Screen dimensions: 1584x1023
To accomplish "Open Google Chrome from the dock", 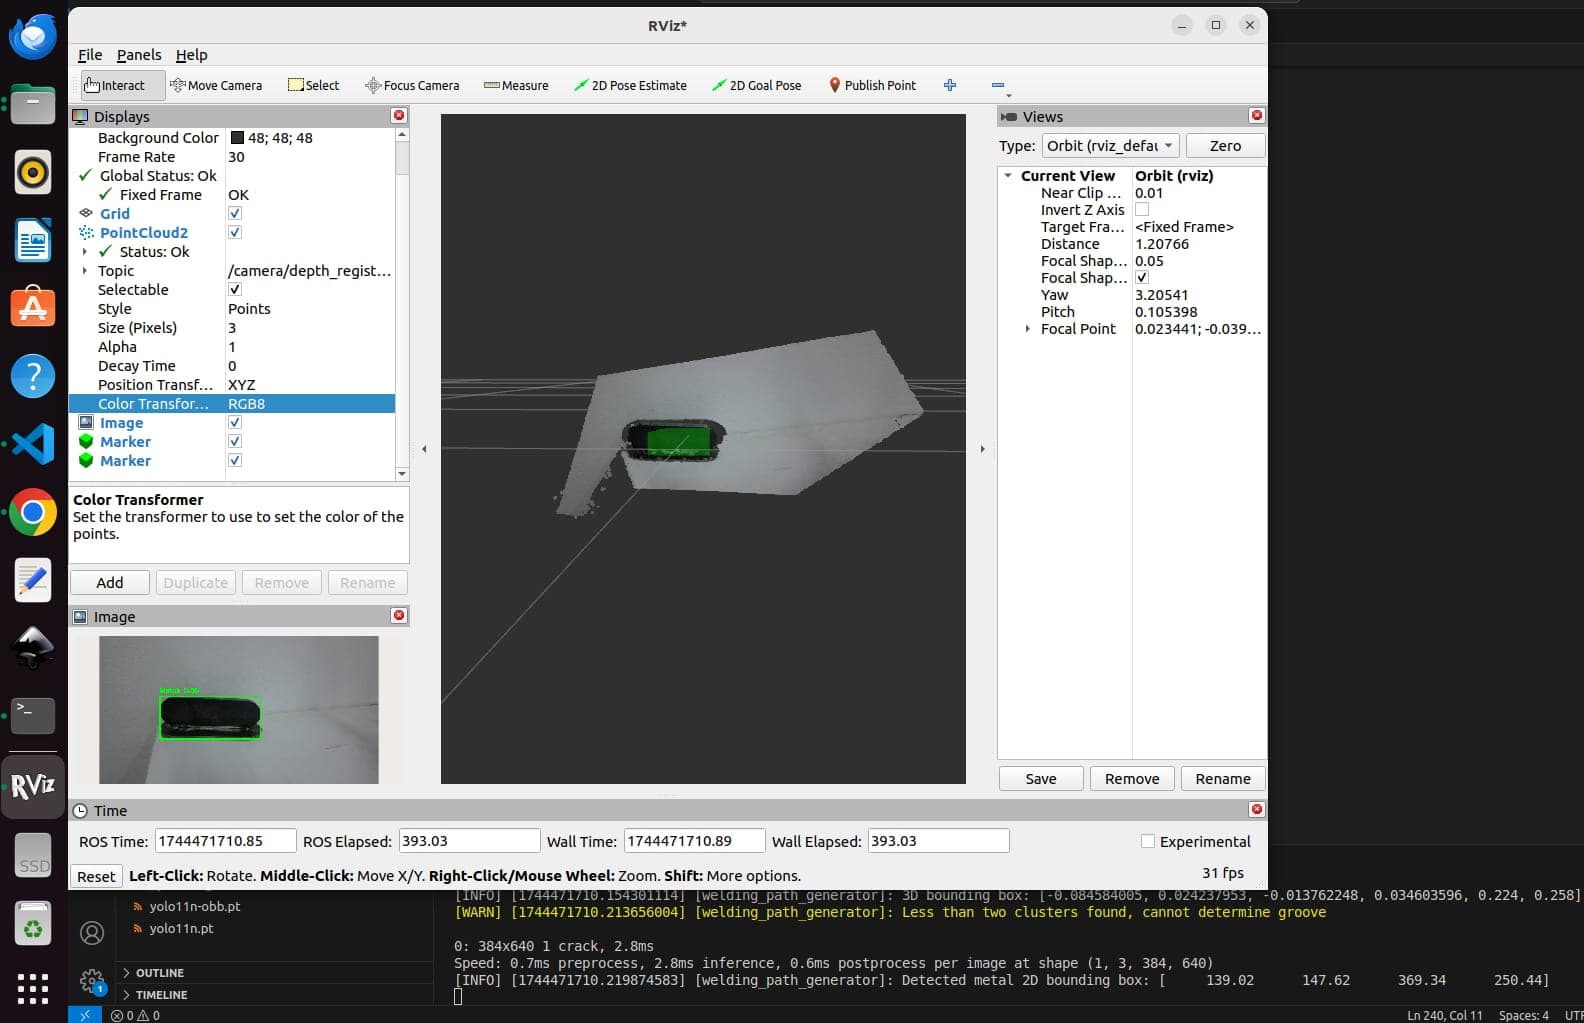I will point(33,513).
